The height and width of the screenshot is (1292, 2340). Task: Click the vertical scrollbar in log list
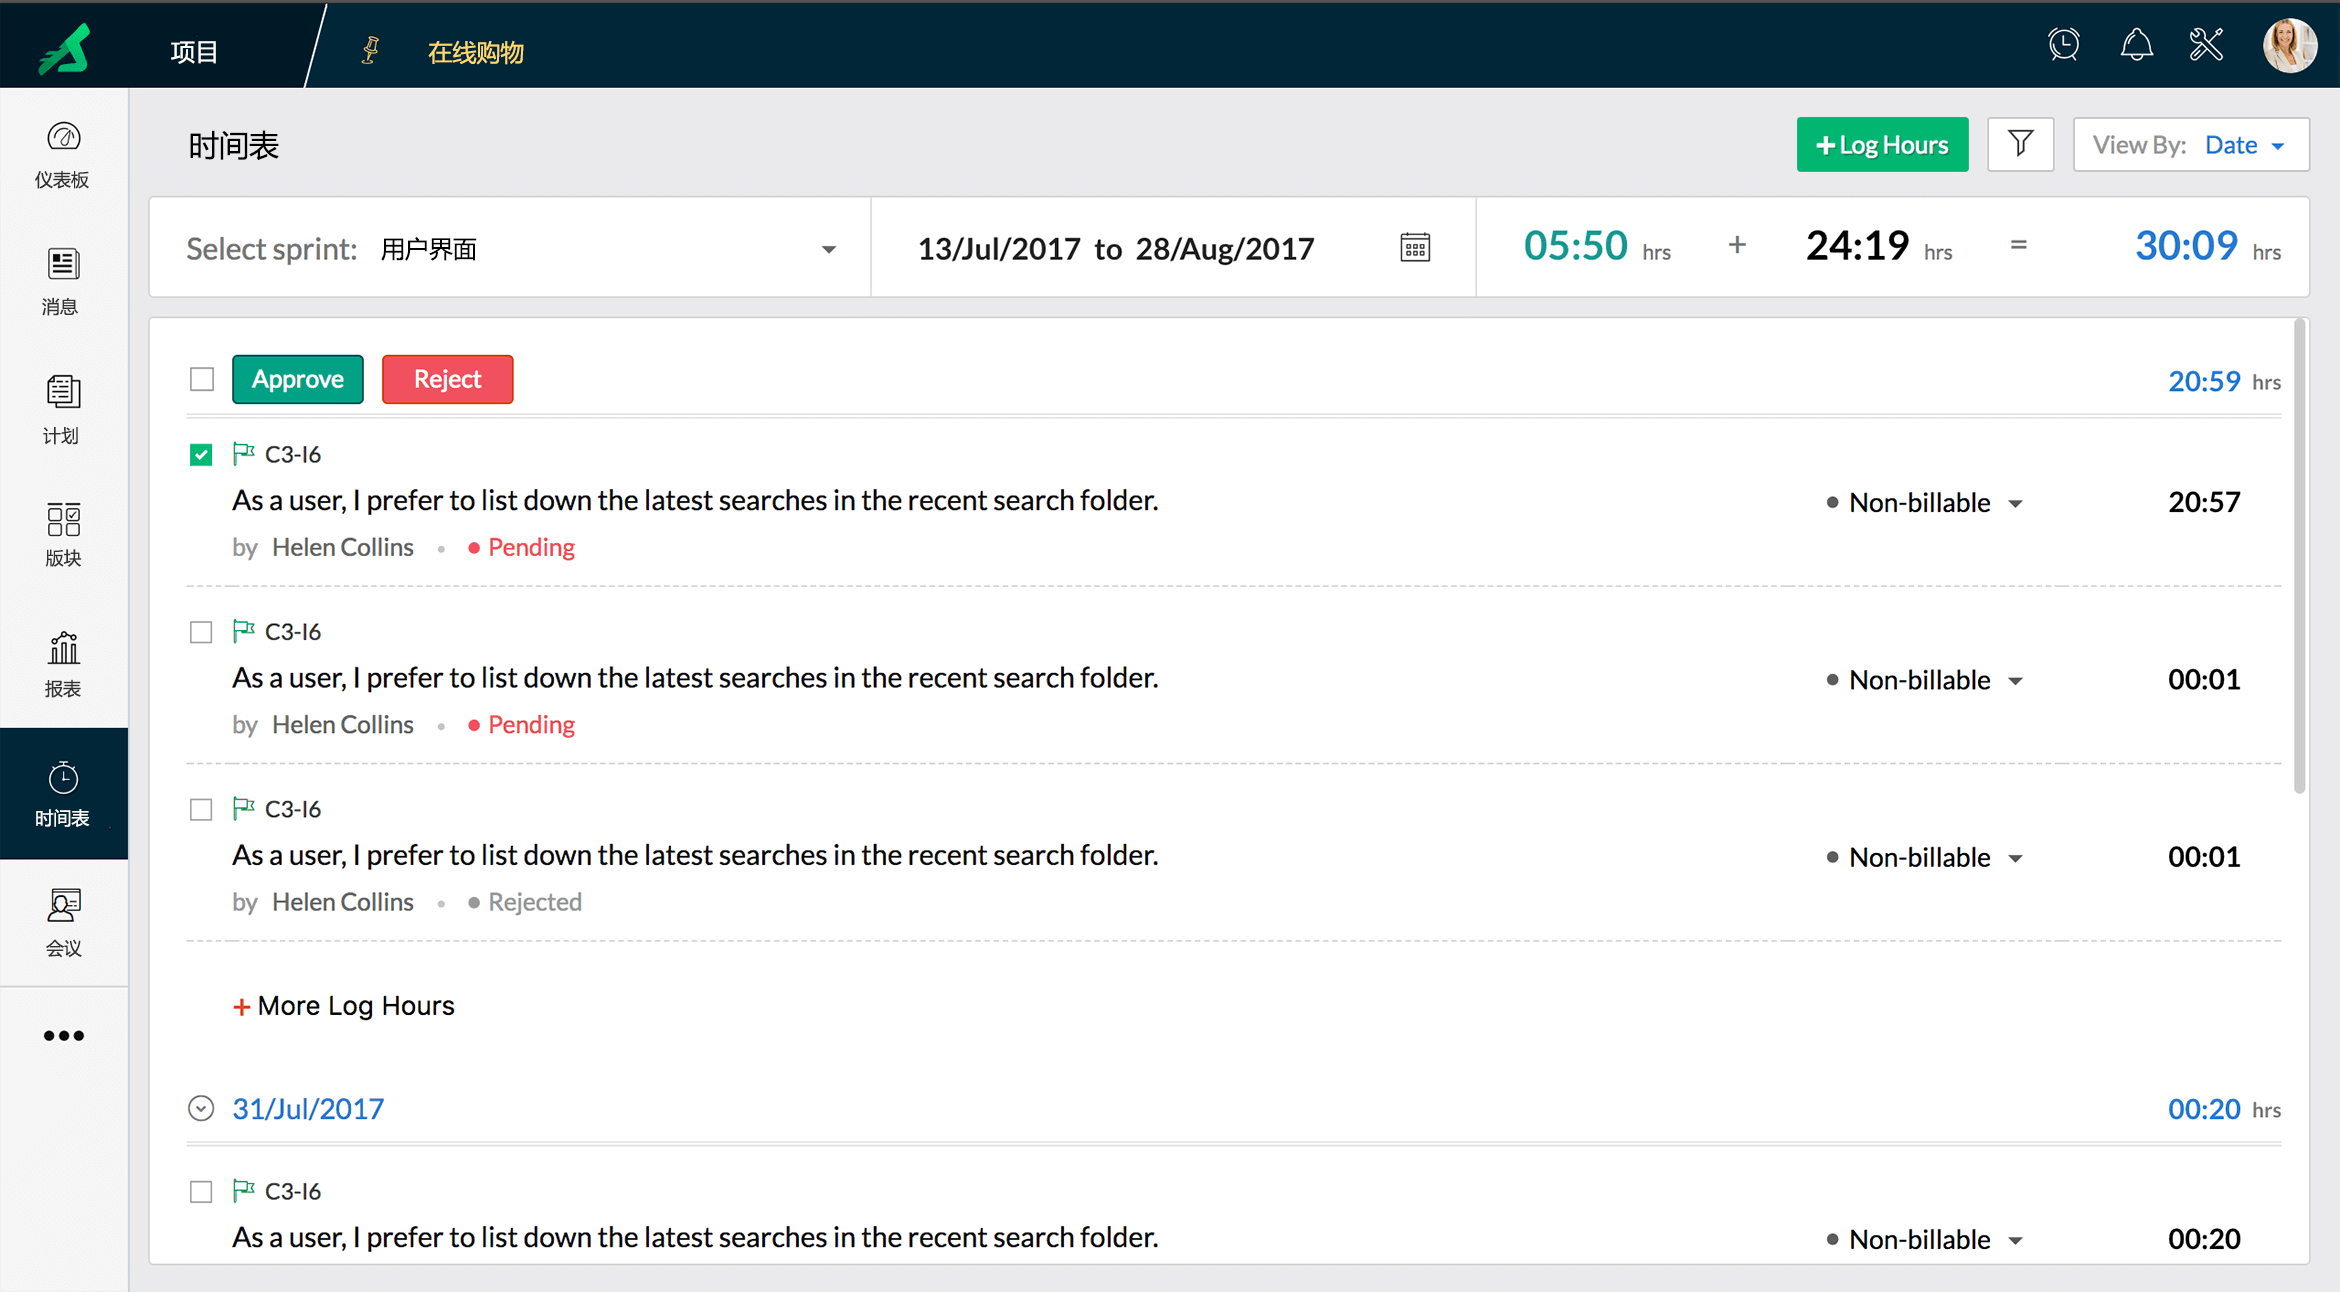pos(2299,555)
